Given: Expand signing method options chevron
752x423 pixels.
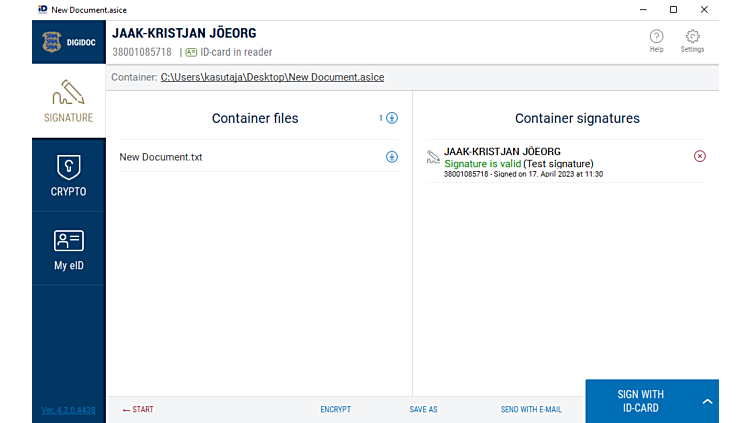Looking at the screenshot, I should [707, 402].
